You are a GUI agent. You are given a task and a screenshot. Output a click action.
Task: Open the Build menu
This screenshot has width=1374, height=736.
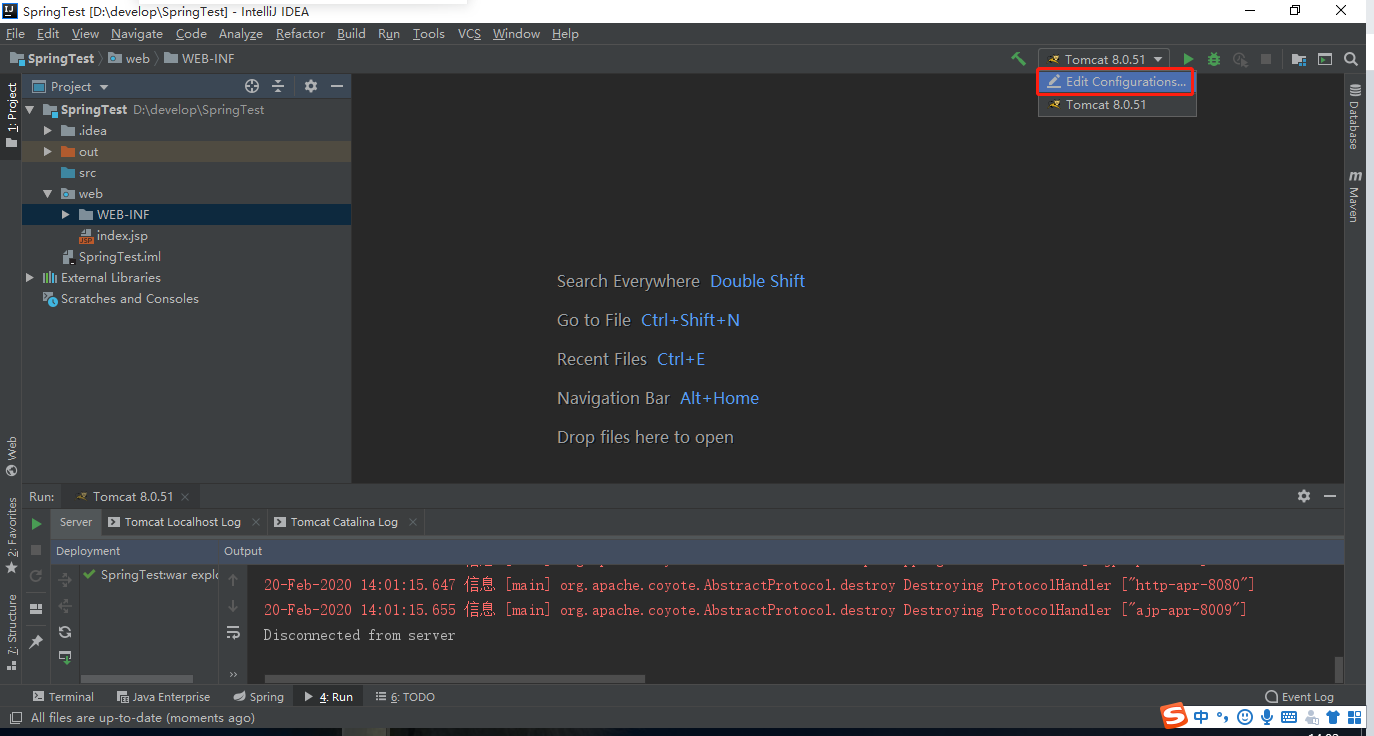pyautogui.click(x=351, y=33)
